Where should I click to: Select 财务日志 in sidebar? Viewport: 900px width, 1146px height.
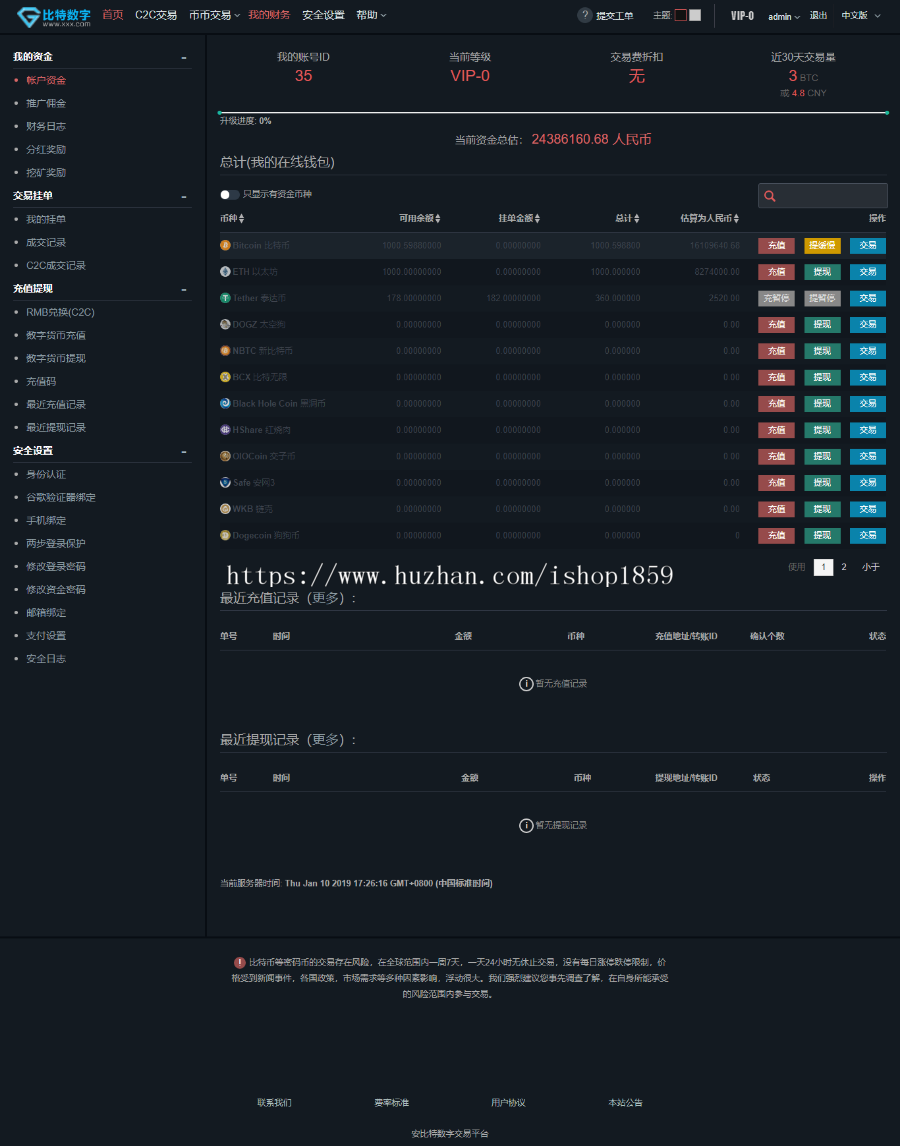point(46,126)
